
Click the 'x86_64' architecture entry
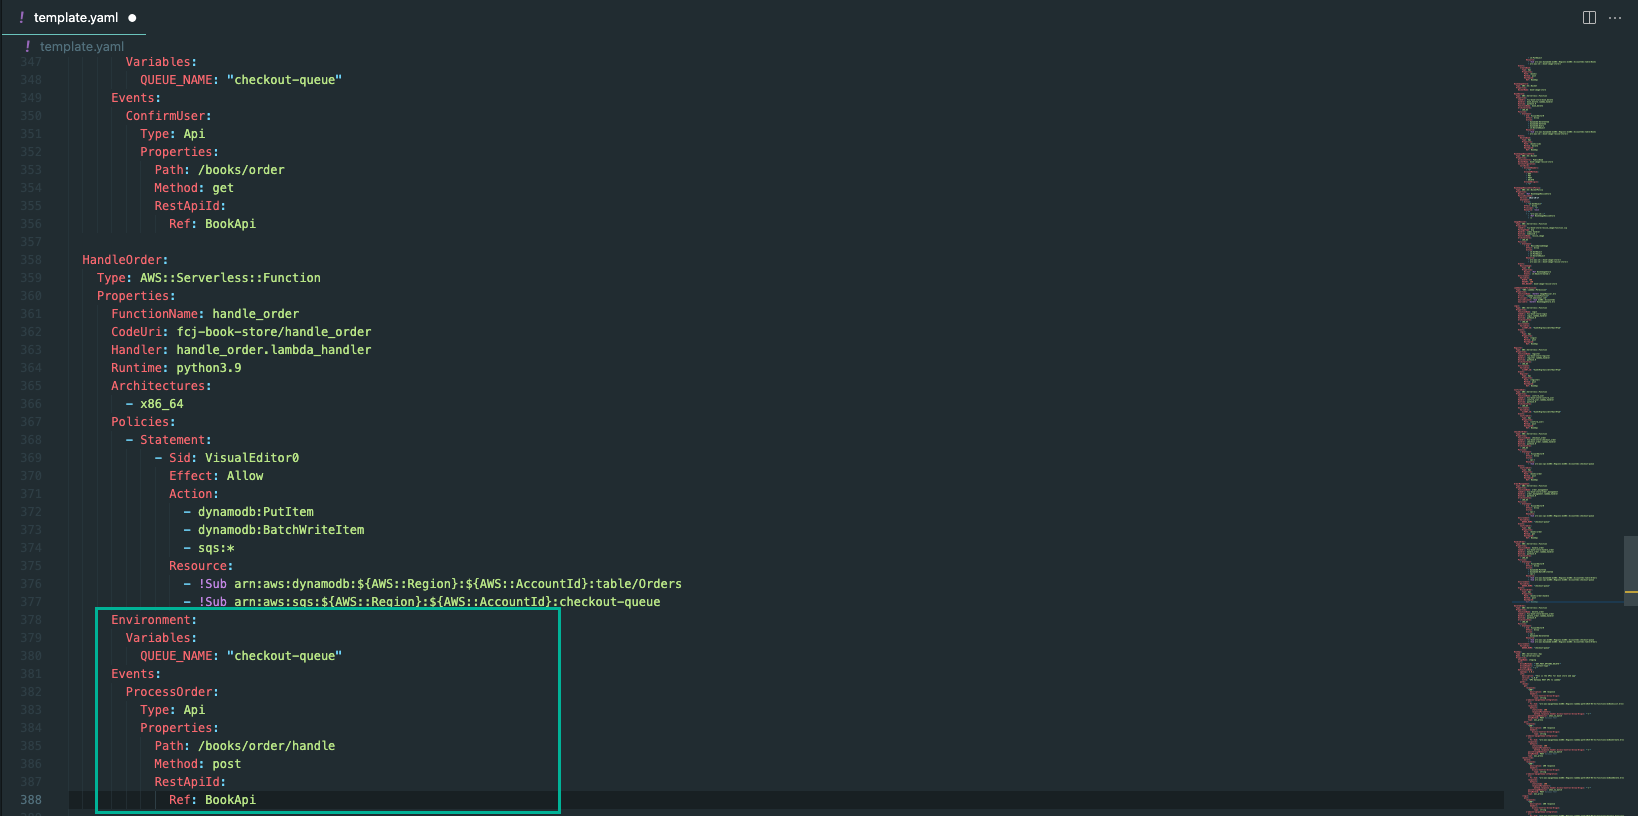pos(162,404)
